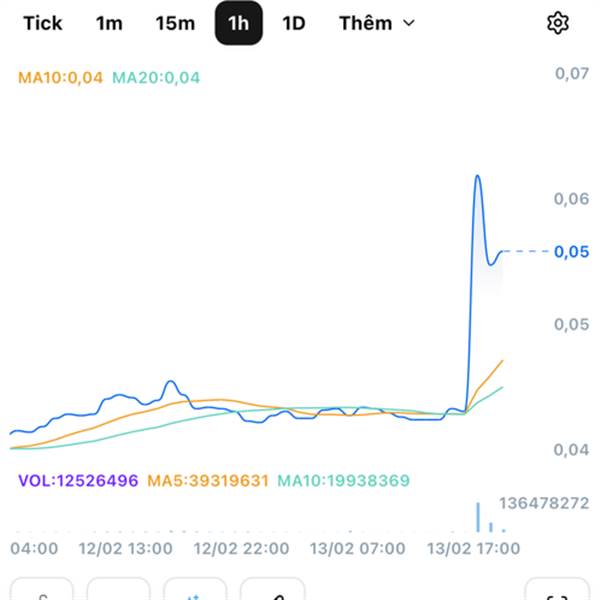Click the MA5:39319631 volume indicator
Viewport: 600px width, 600px height.
(208, 481)
